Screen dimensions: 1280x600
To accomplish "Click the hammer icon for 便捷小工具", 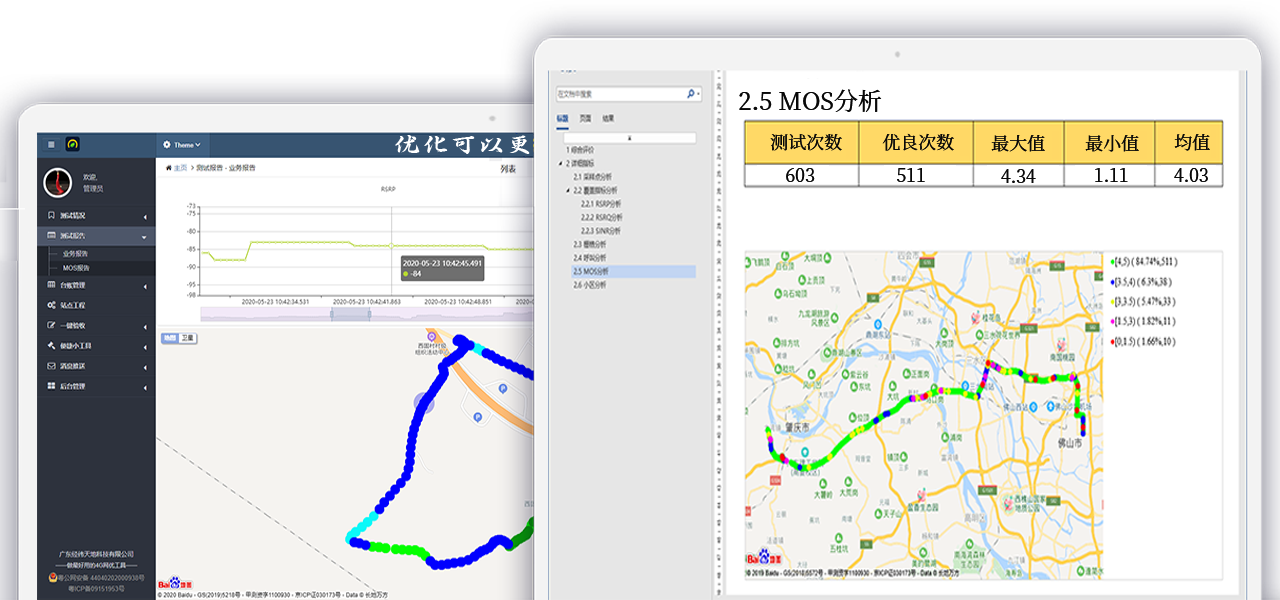I will [x=51, y=345].
